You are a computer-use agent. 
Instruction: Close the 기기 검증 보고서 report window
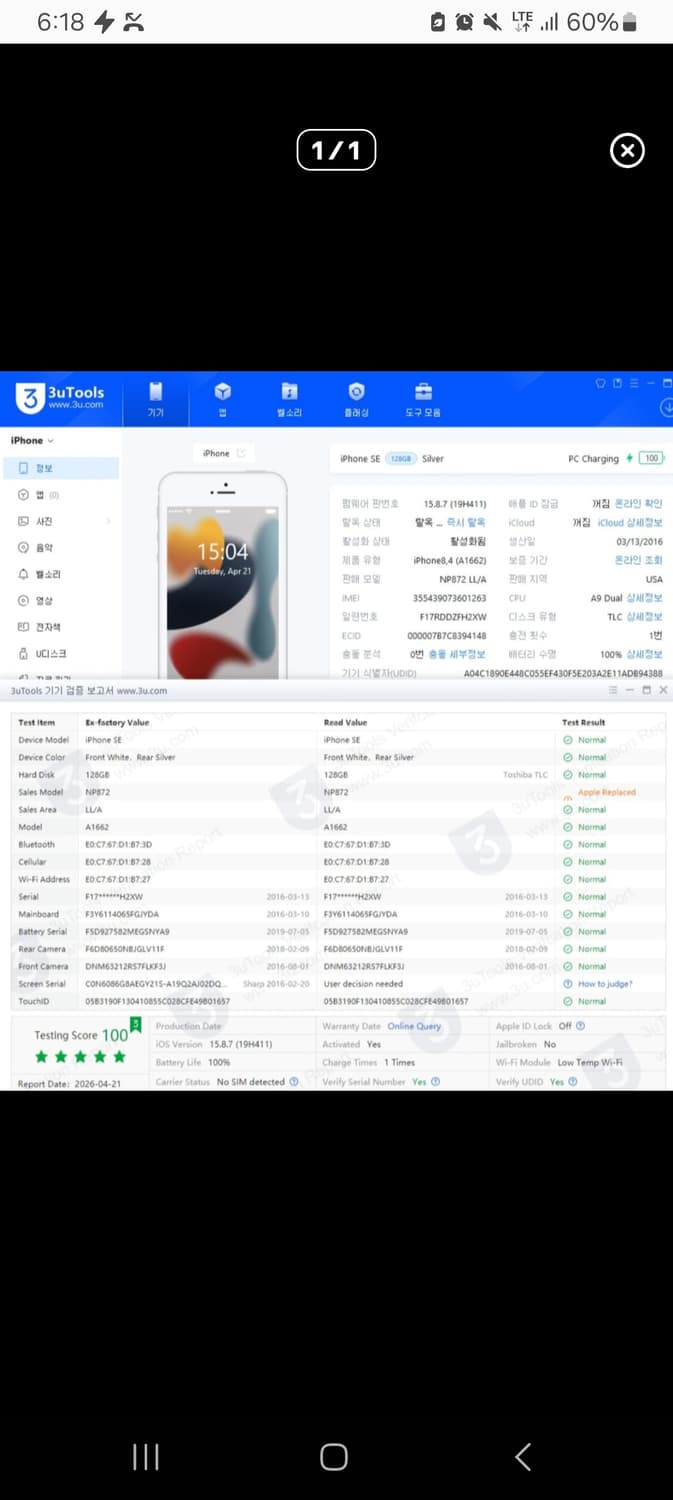663,691
